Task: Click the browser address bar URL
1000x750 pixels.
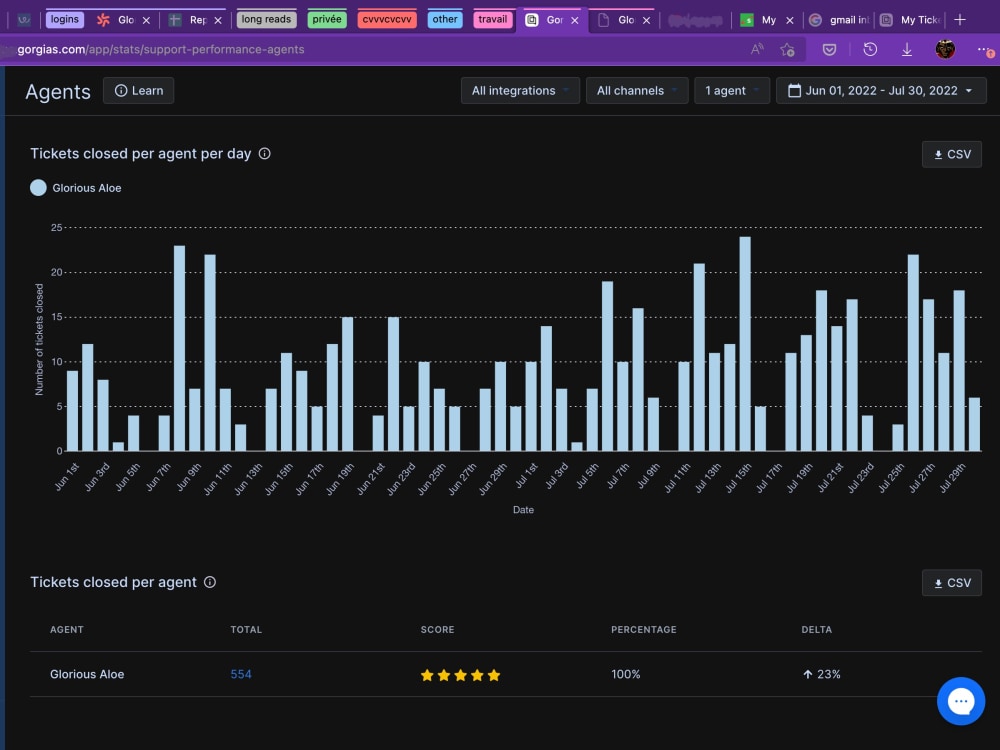Action: pos(161,49)
